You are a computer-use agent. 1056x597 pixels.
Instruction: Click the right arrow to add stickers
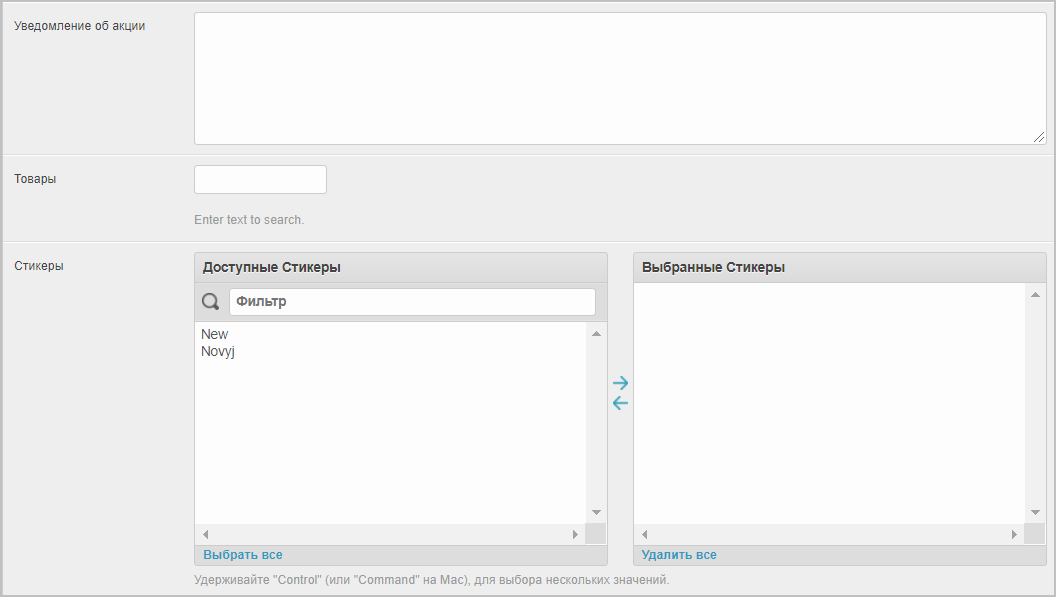(620, 383)
